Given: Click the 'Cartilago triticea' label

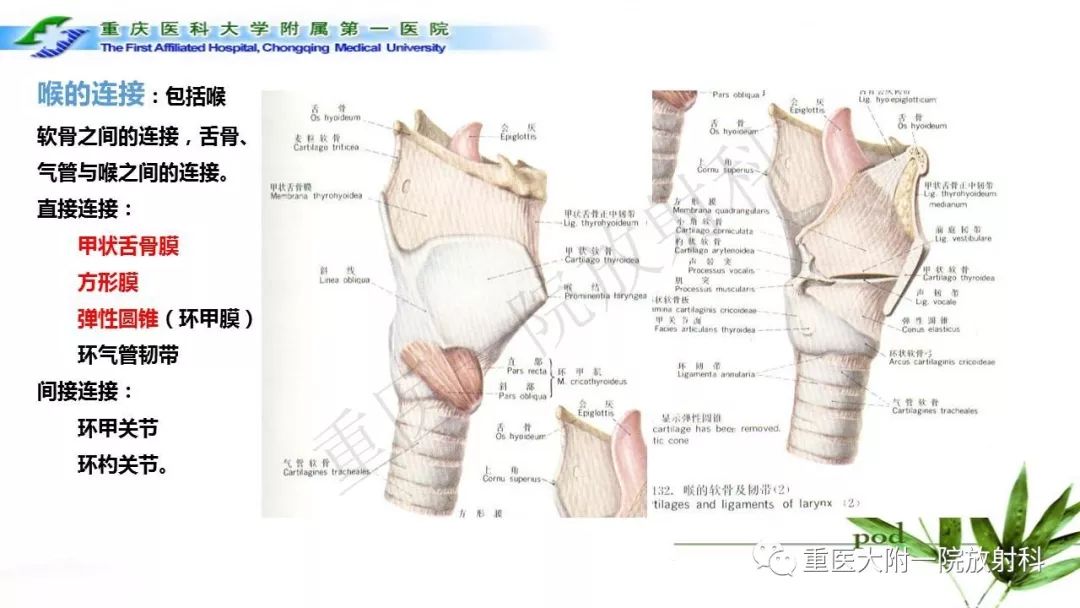Looking at the screenshot, I should (x=326, y=147).
